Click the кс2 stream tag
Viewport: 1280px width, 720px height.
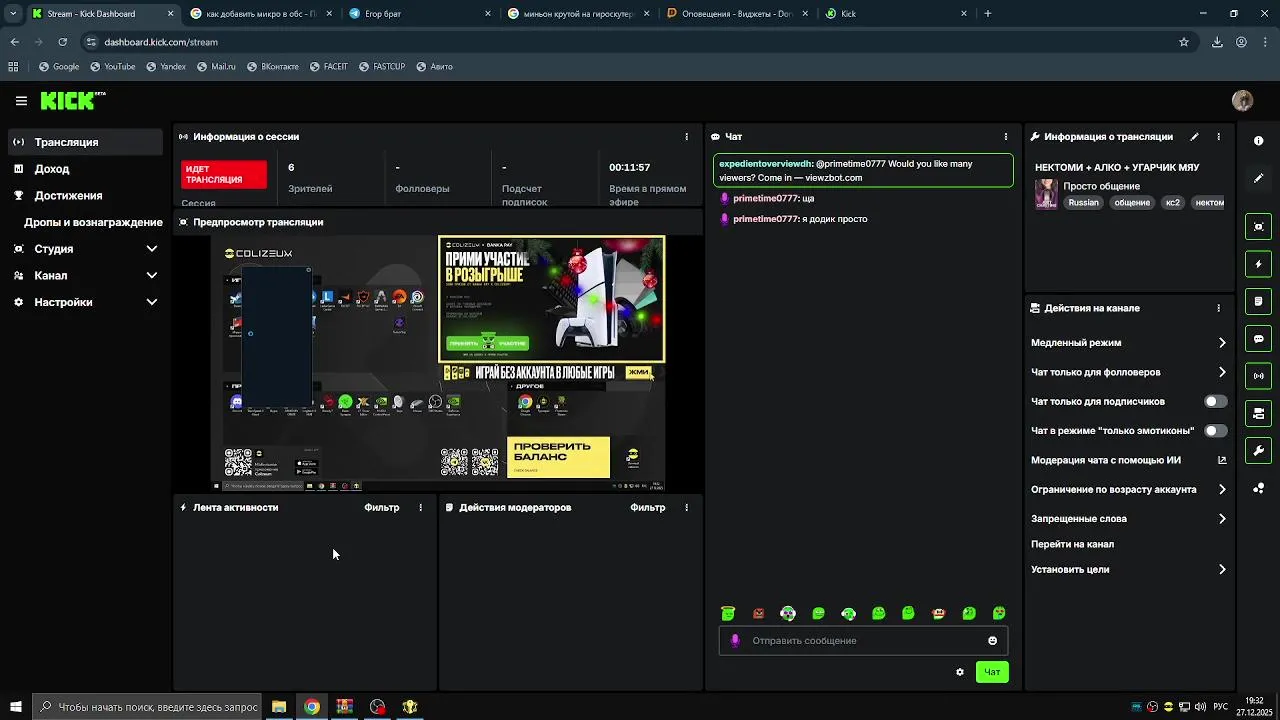[x=1172, y=203]
